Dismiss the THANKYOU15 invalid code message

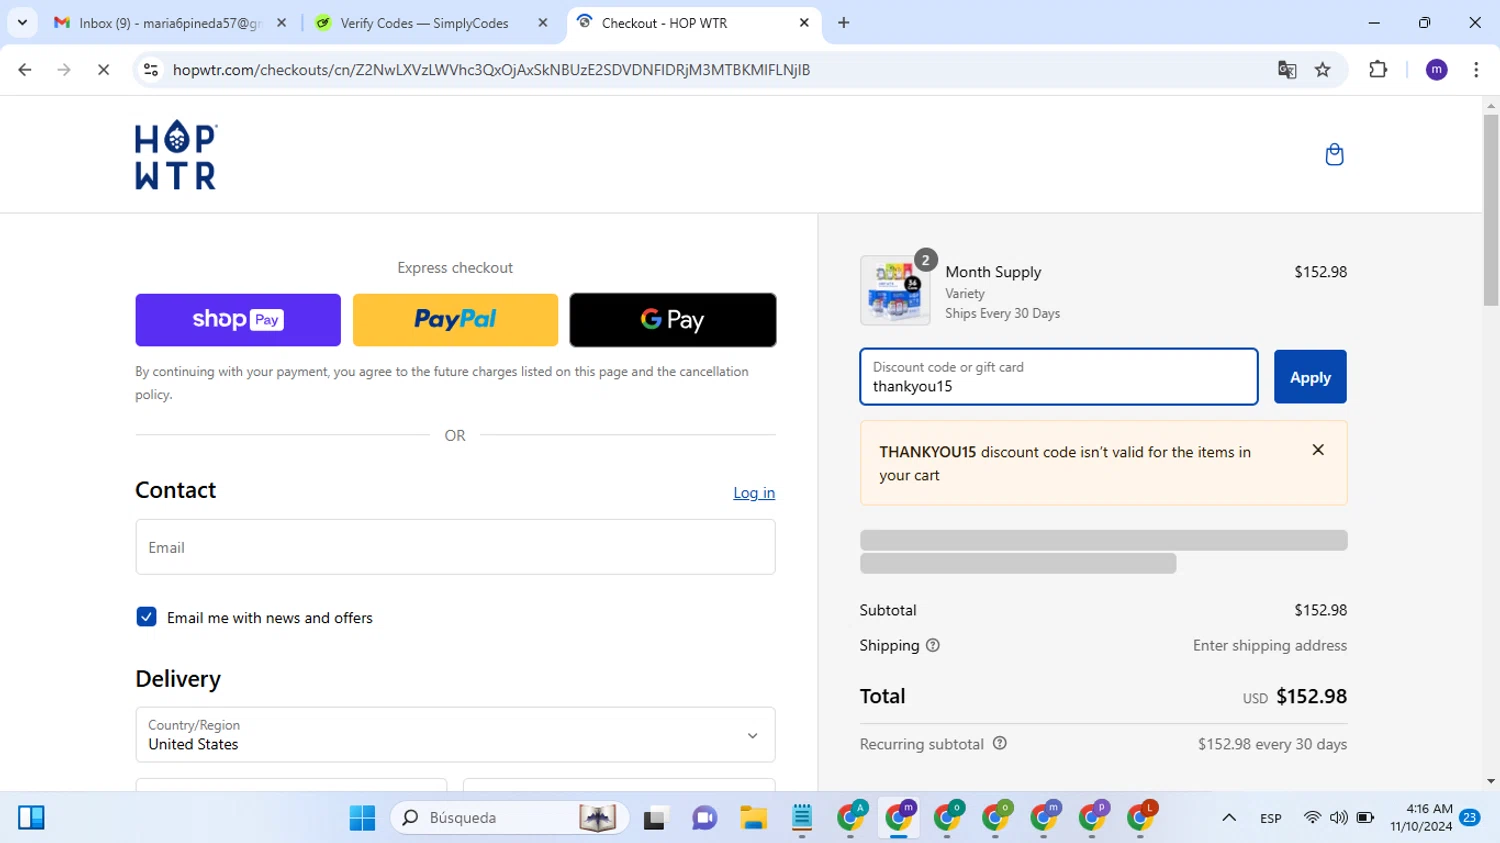(1318, 450)
